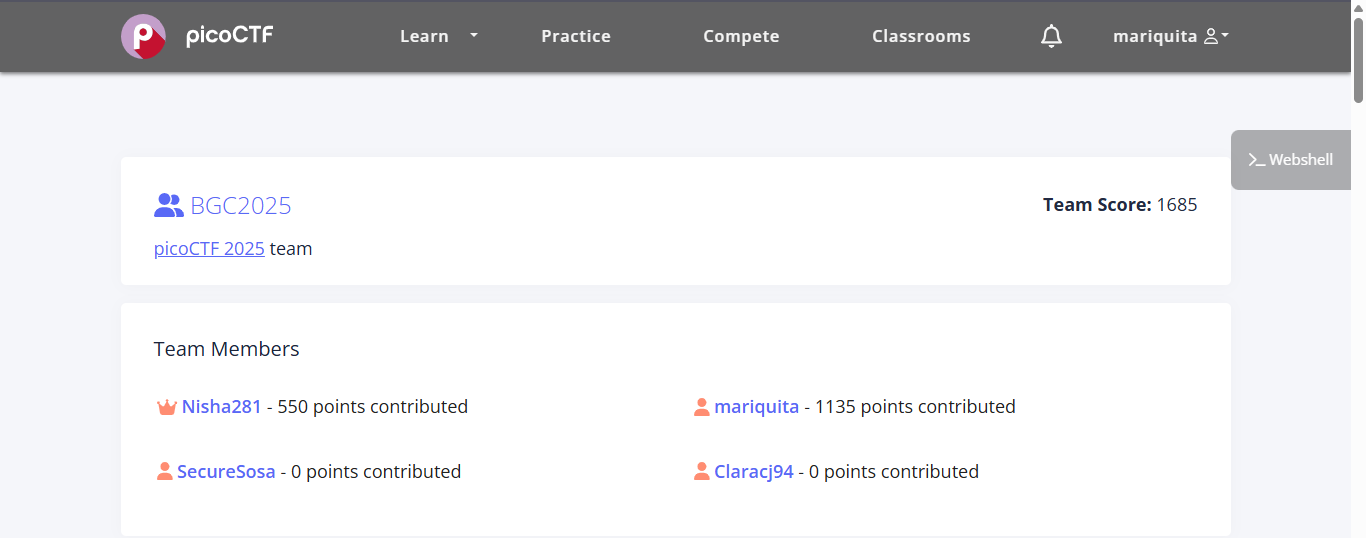Click the picoCTF logo icon
Screen dimensions: 1366x538
point(143,36)
